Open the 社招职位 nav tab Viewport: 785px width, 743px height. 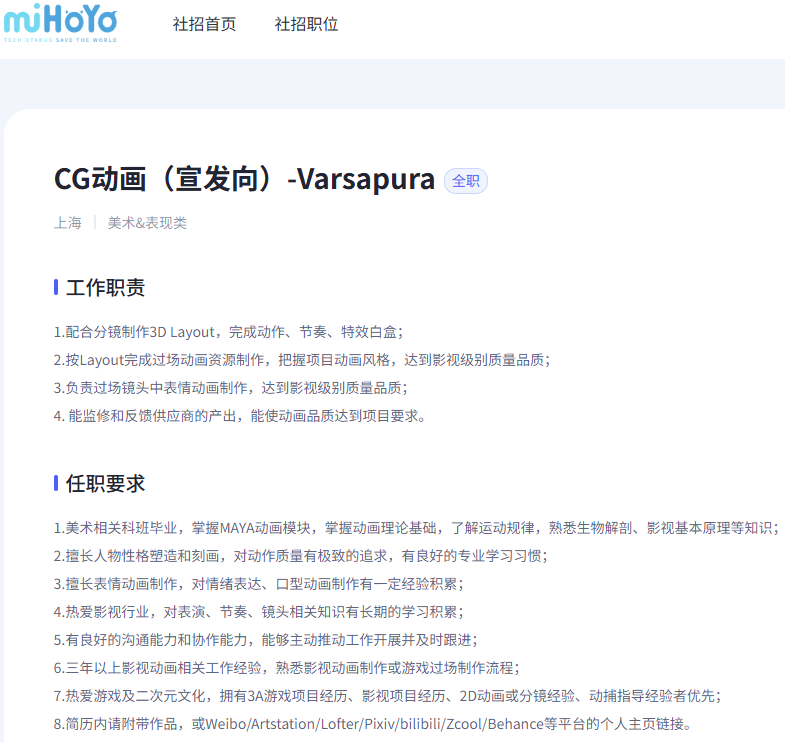306,24
